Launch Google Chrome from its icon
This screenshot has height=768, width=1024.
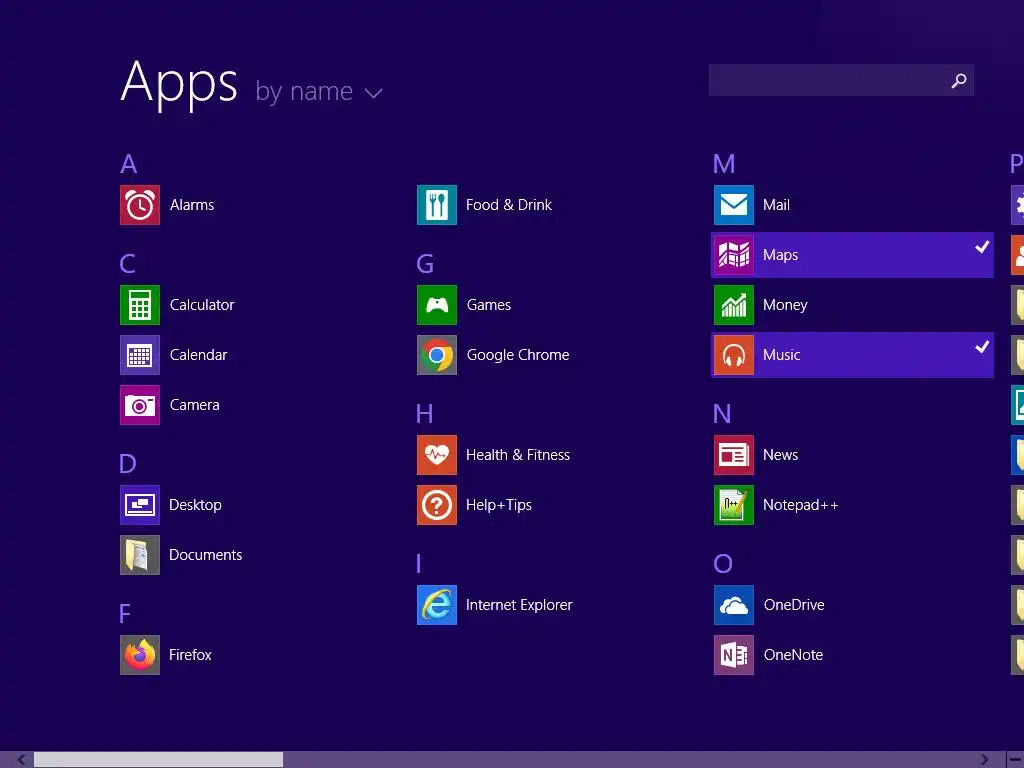tap(437, 355)
